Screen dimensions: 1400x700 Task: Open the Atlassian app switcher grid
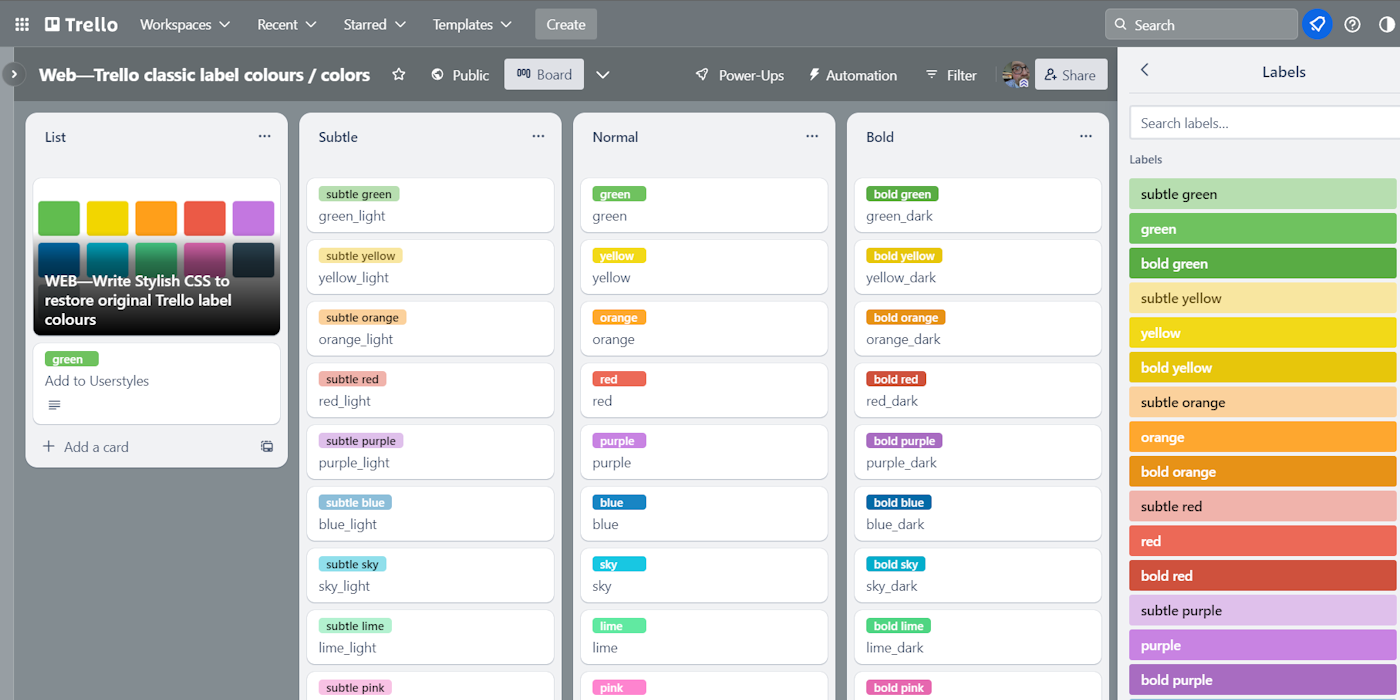tap(21, 24)
